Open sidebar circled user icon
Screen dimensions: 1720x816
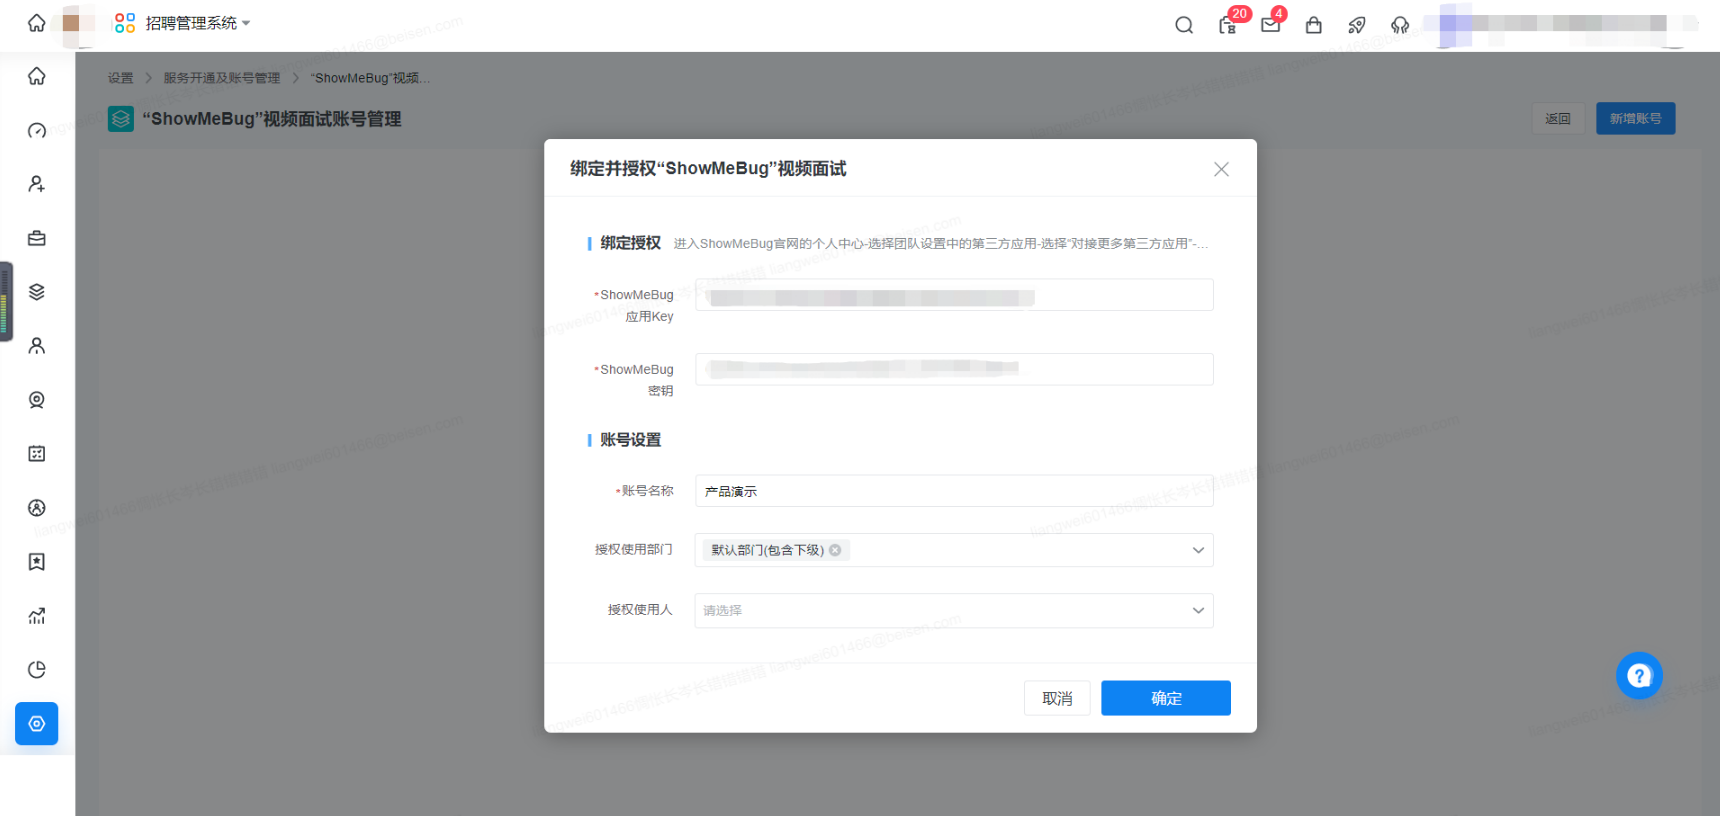pyautogui.click(x=37, y=508)
